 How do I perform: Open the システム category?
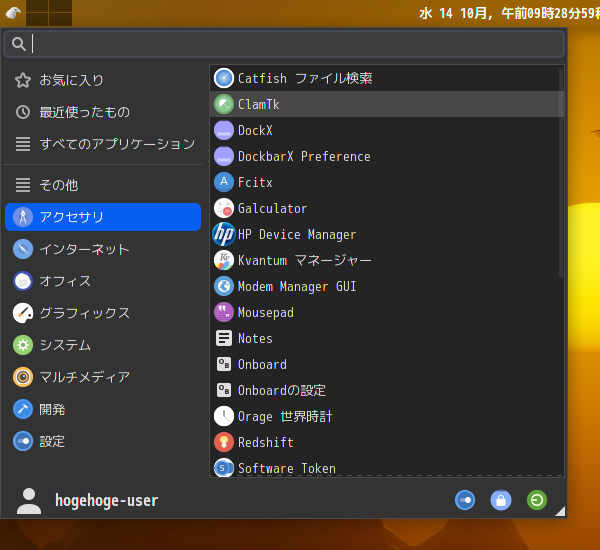point(103,345)
